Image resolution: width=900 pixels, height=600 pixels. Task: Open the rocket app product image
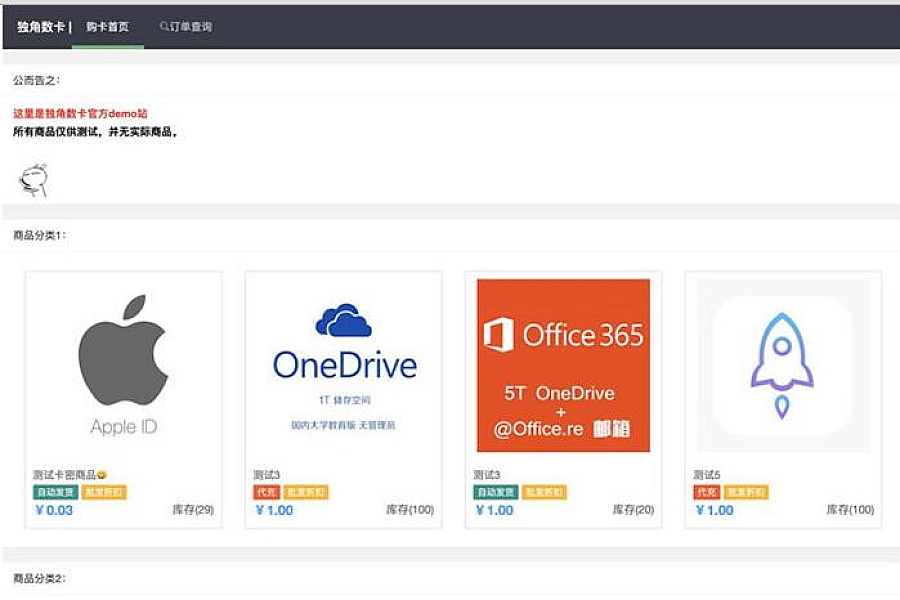(783, 366)
